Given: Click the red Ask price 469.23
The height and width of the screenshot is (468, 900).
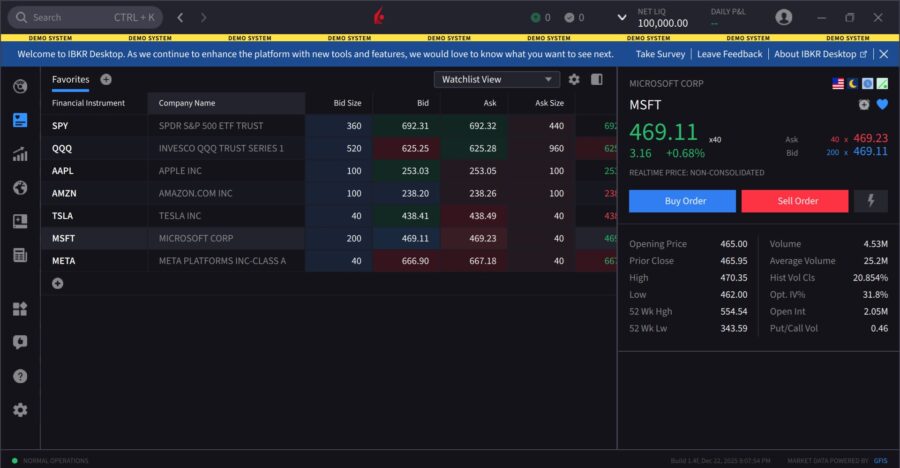Looking at the screenshot, I should [870, 138].
